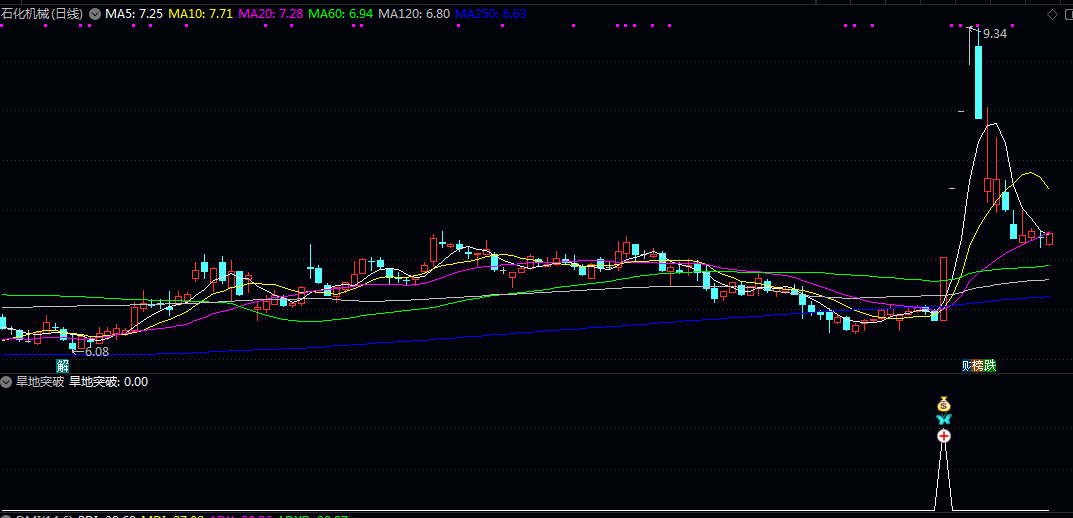Click the 榜 marker below the chart

(978, 366)
